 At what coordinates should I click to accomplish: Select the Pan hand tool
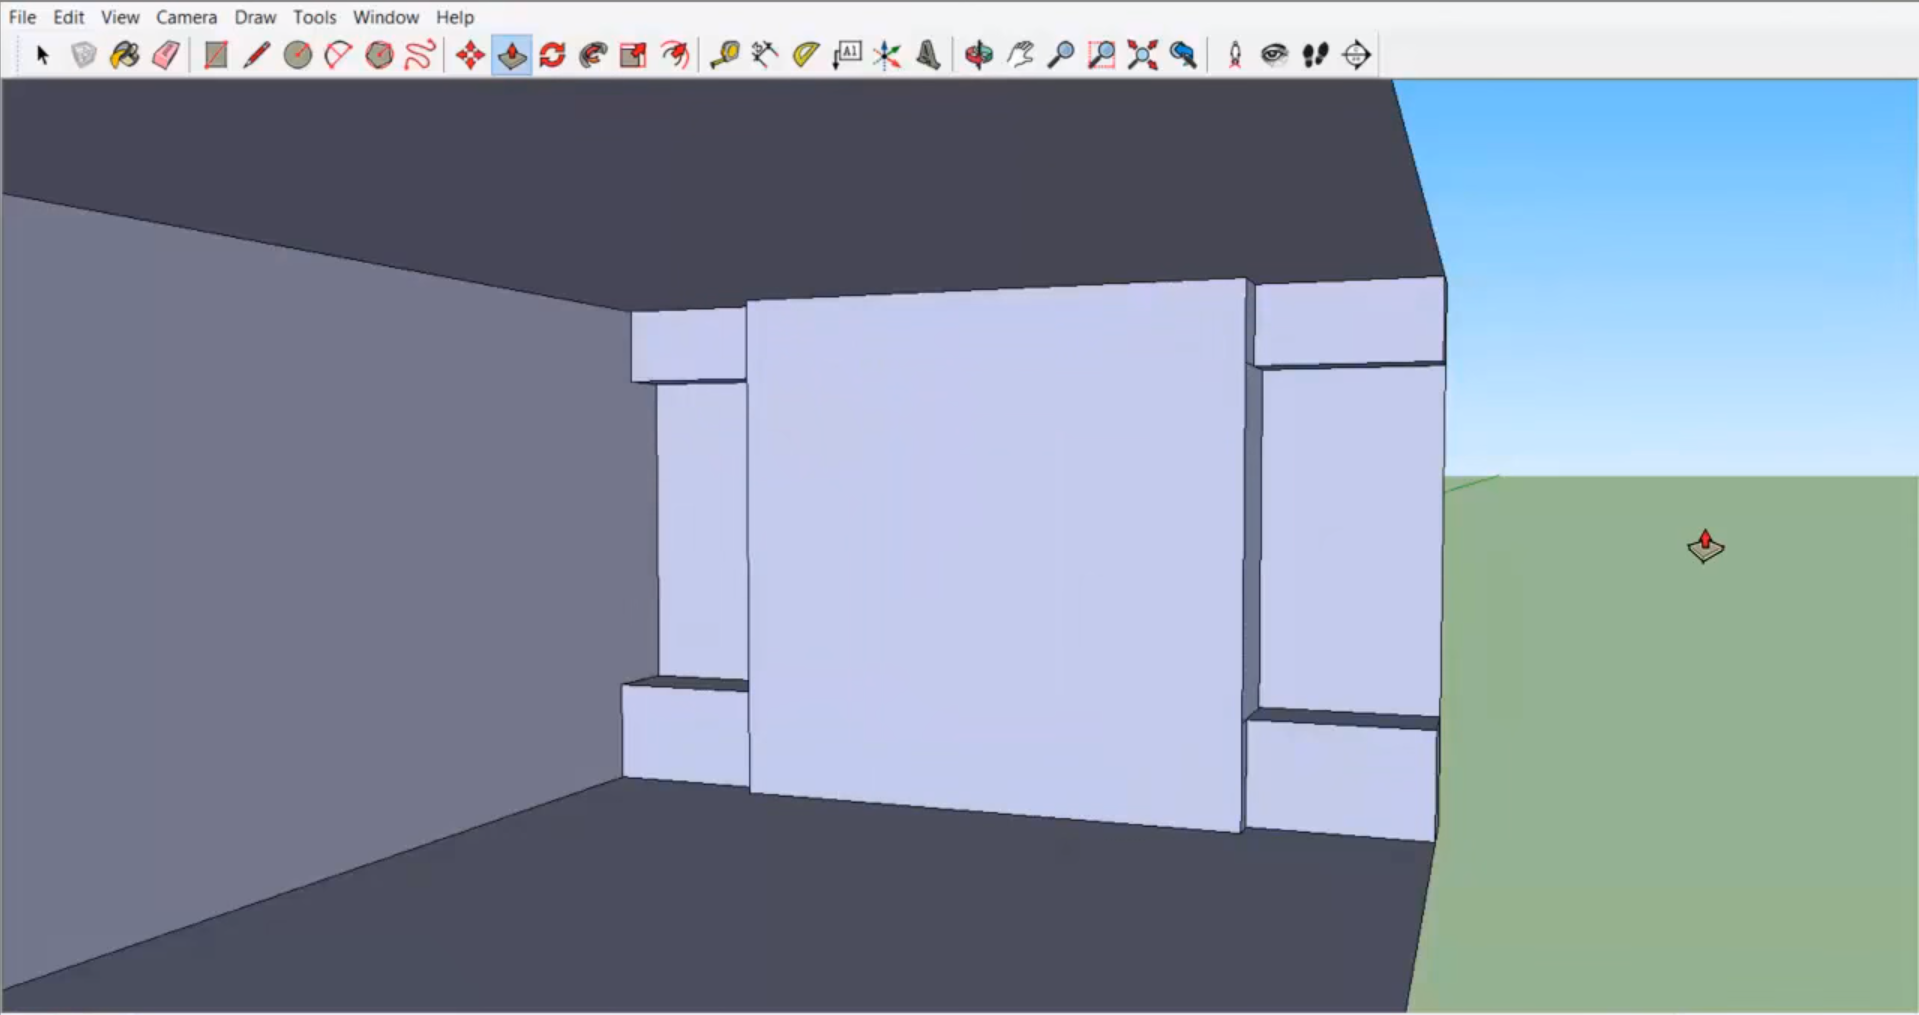[1020, 55]
